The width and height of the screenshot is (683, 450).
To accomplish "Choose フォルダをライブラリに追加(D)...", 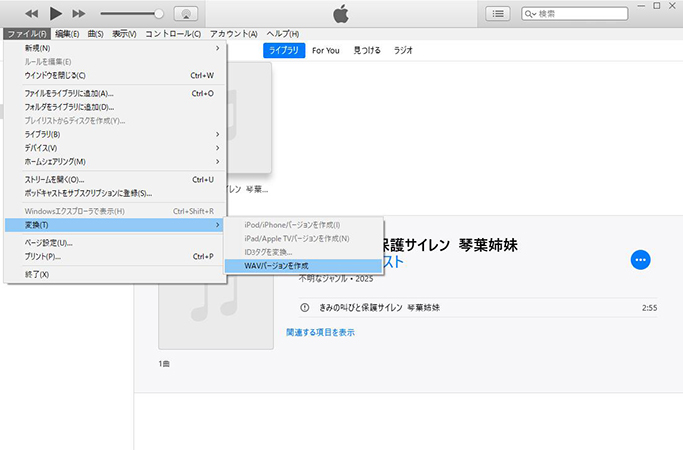I will [x=115, y=107].
